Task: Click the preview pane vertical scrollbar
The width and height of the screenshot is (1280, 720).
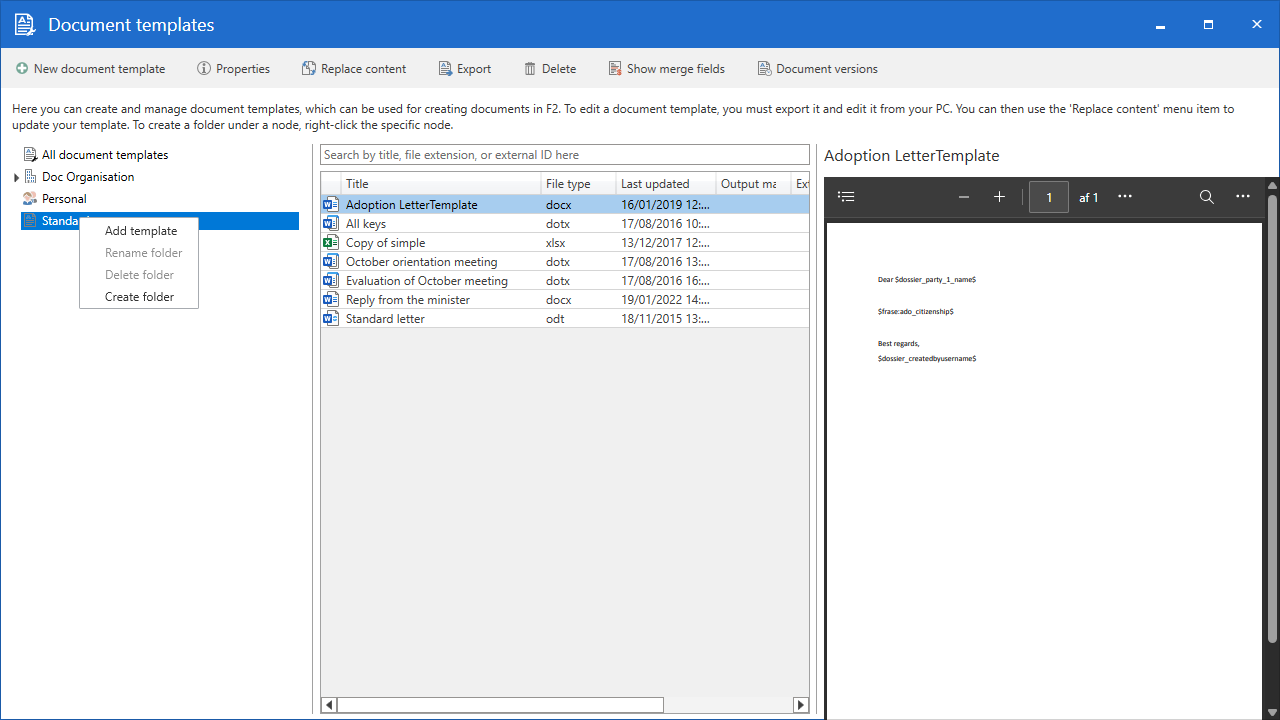Action: coord(1272,418)
